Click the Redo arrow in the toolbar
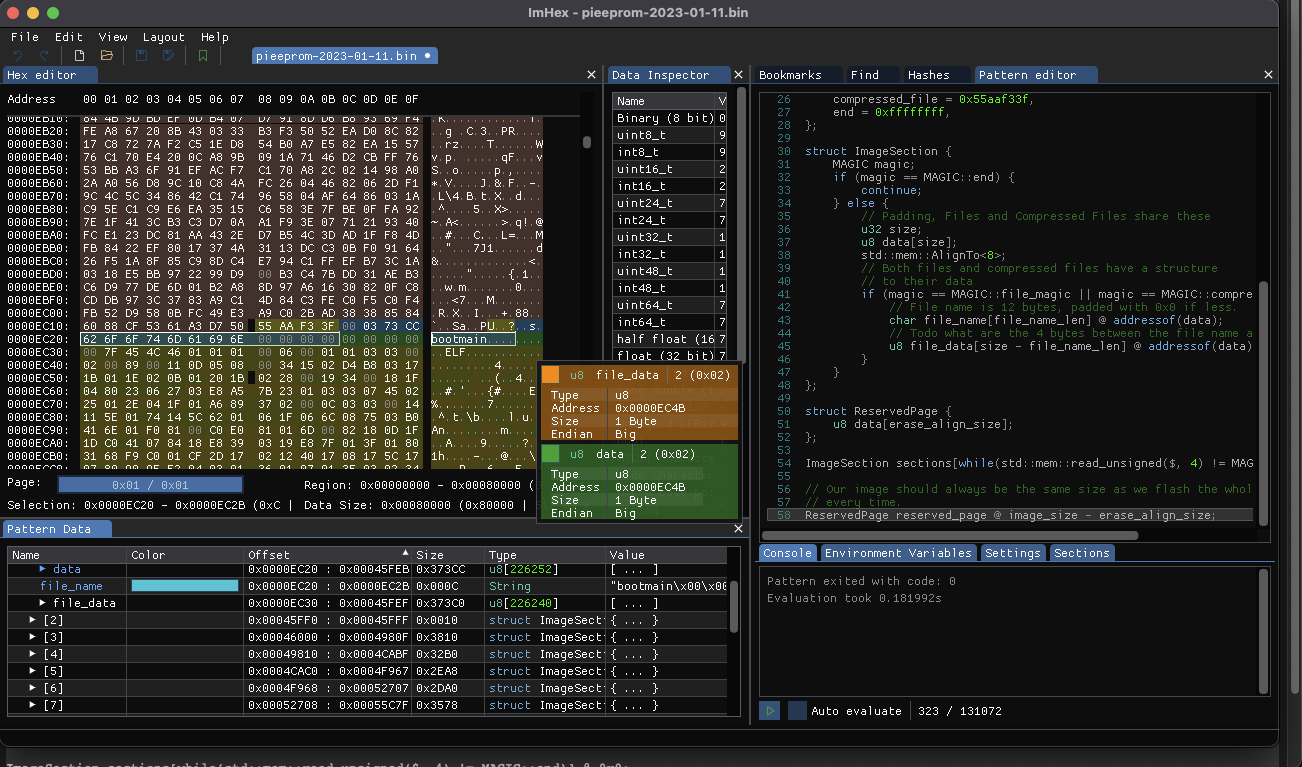1302x767 pixels. tap(43, 56)
